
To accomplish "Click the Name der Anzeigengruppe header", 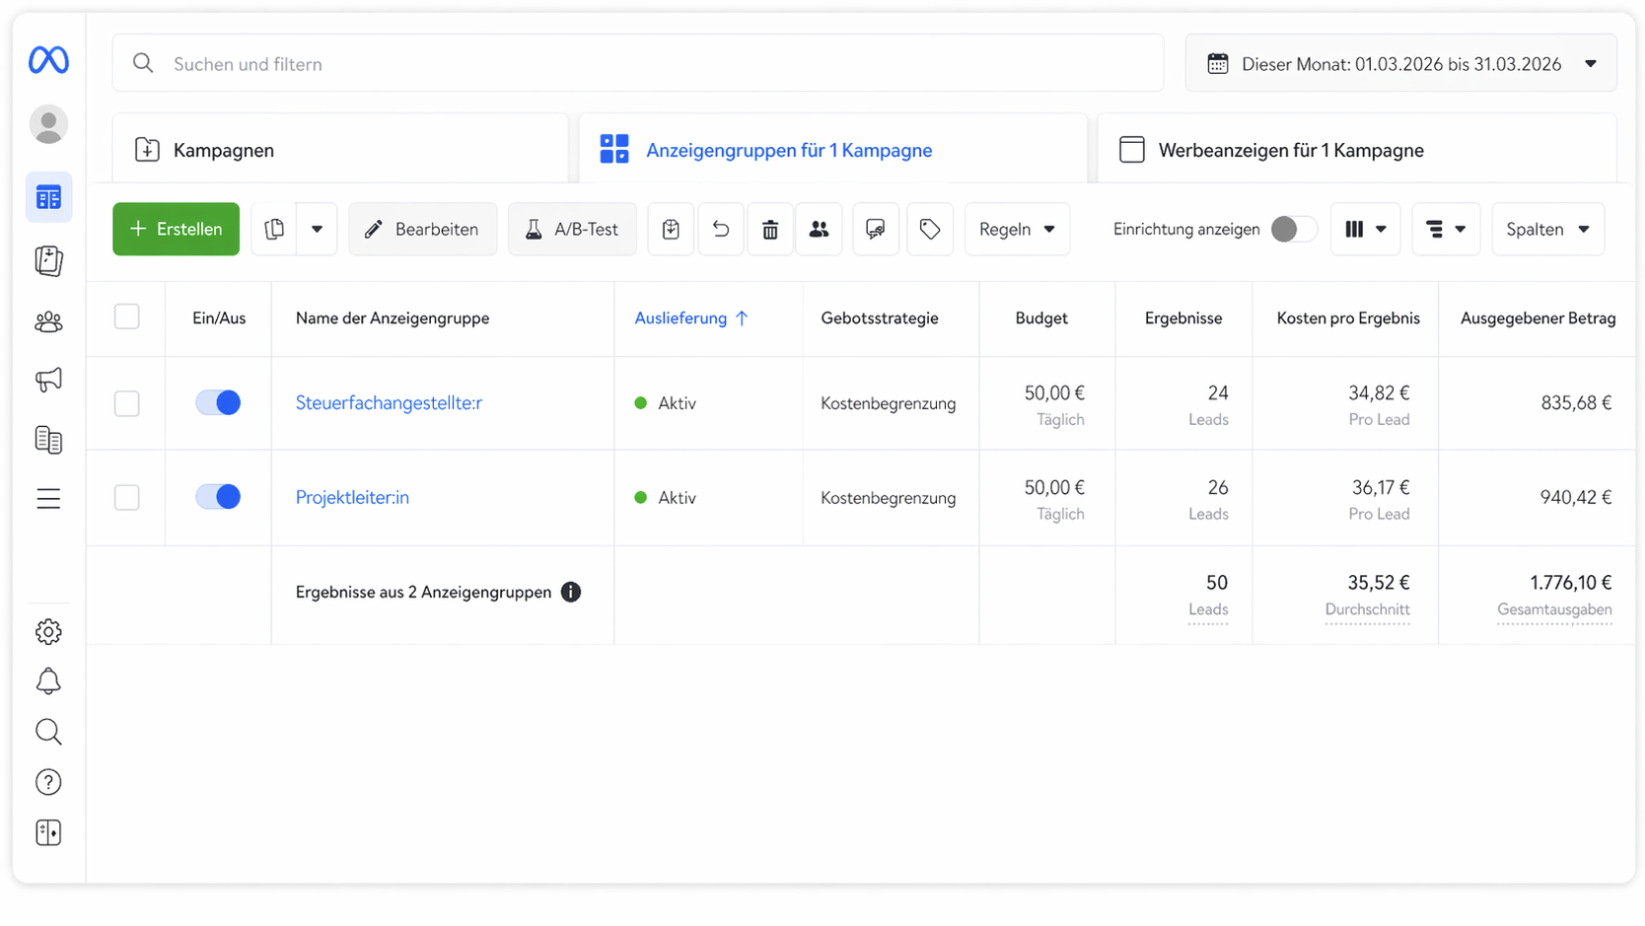I will coord(393,318).
